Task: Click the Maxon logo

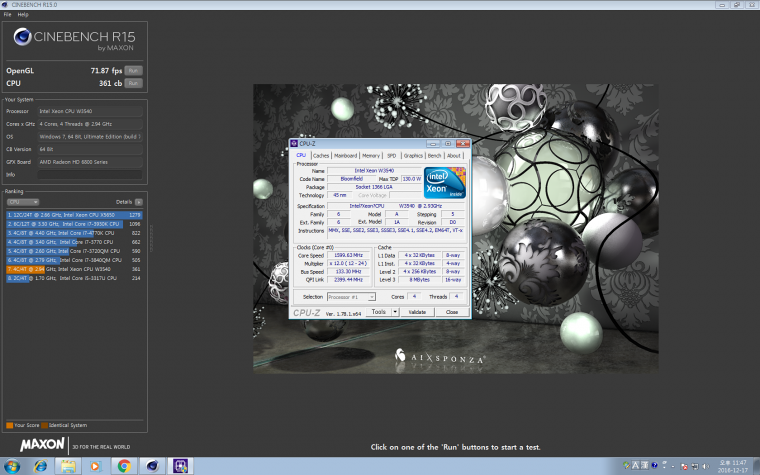Action: coord(42,444)
